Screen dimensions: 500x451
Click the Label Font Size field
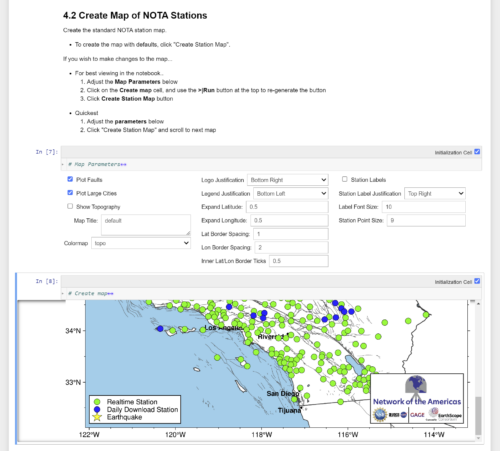pyautogui.click(x=424, y=207)
